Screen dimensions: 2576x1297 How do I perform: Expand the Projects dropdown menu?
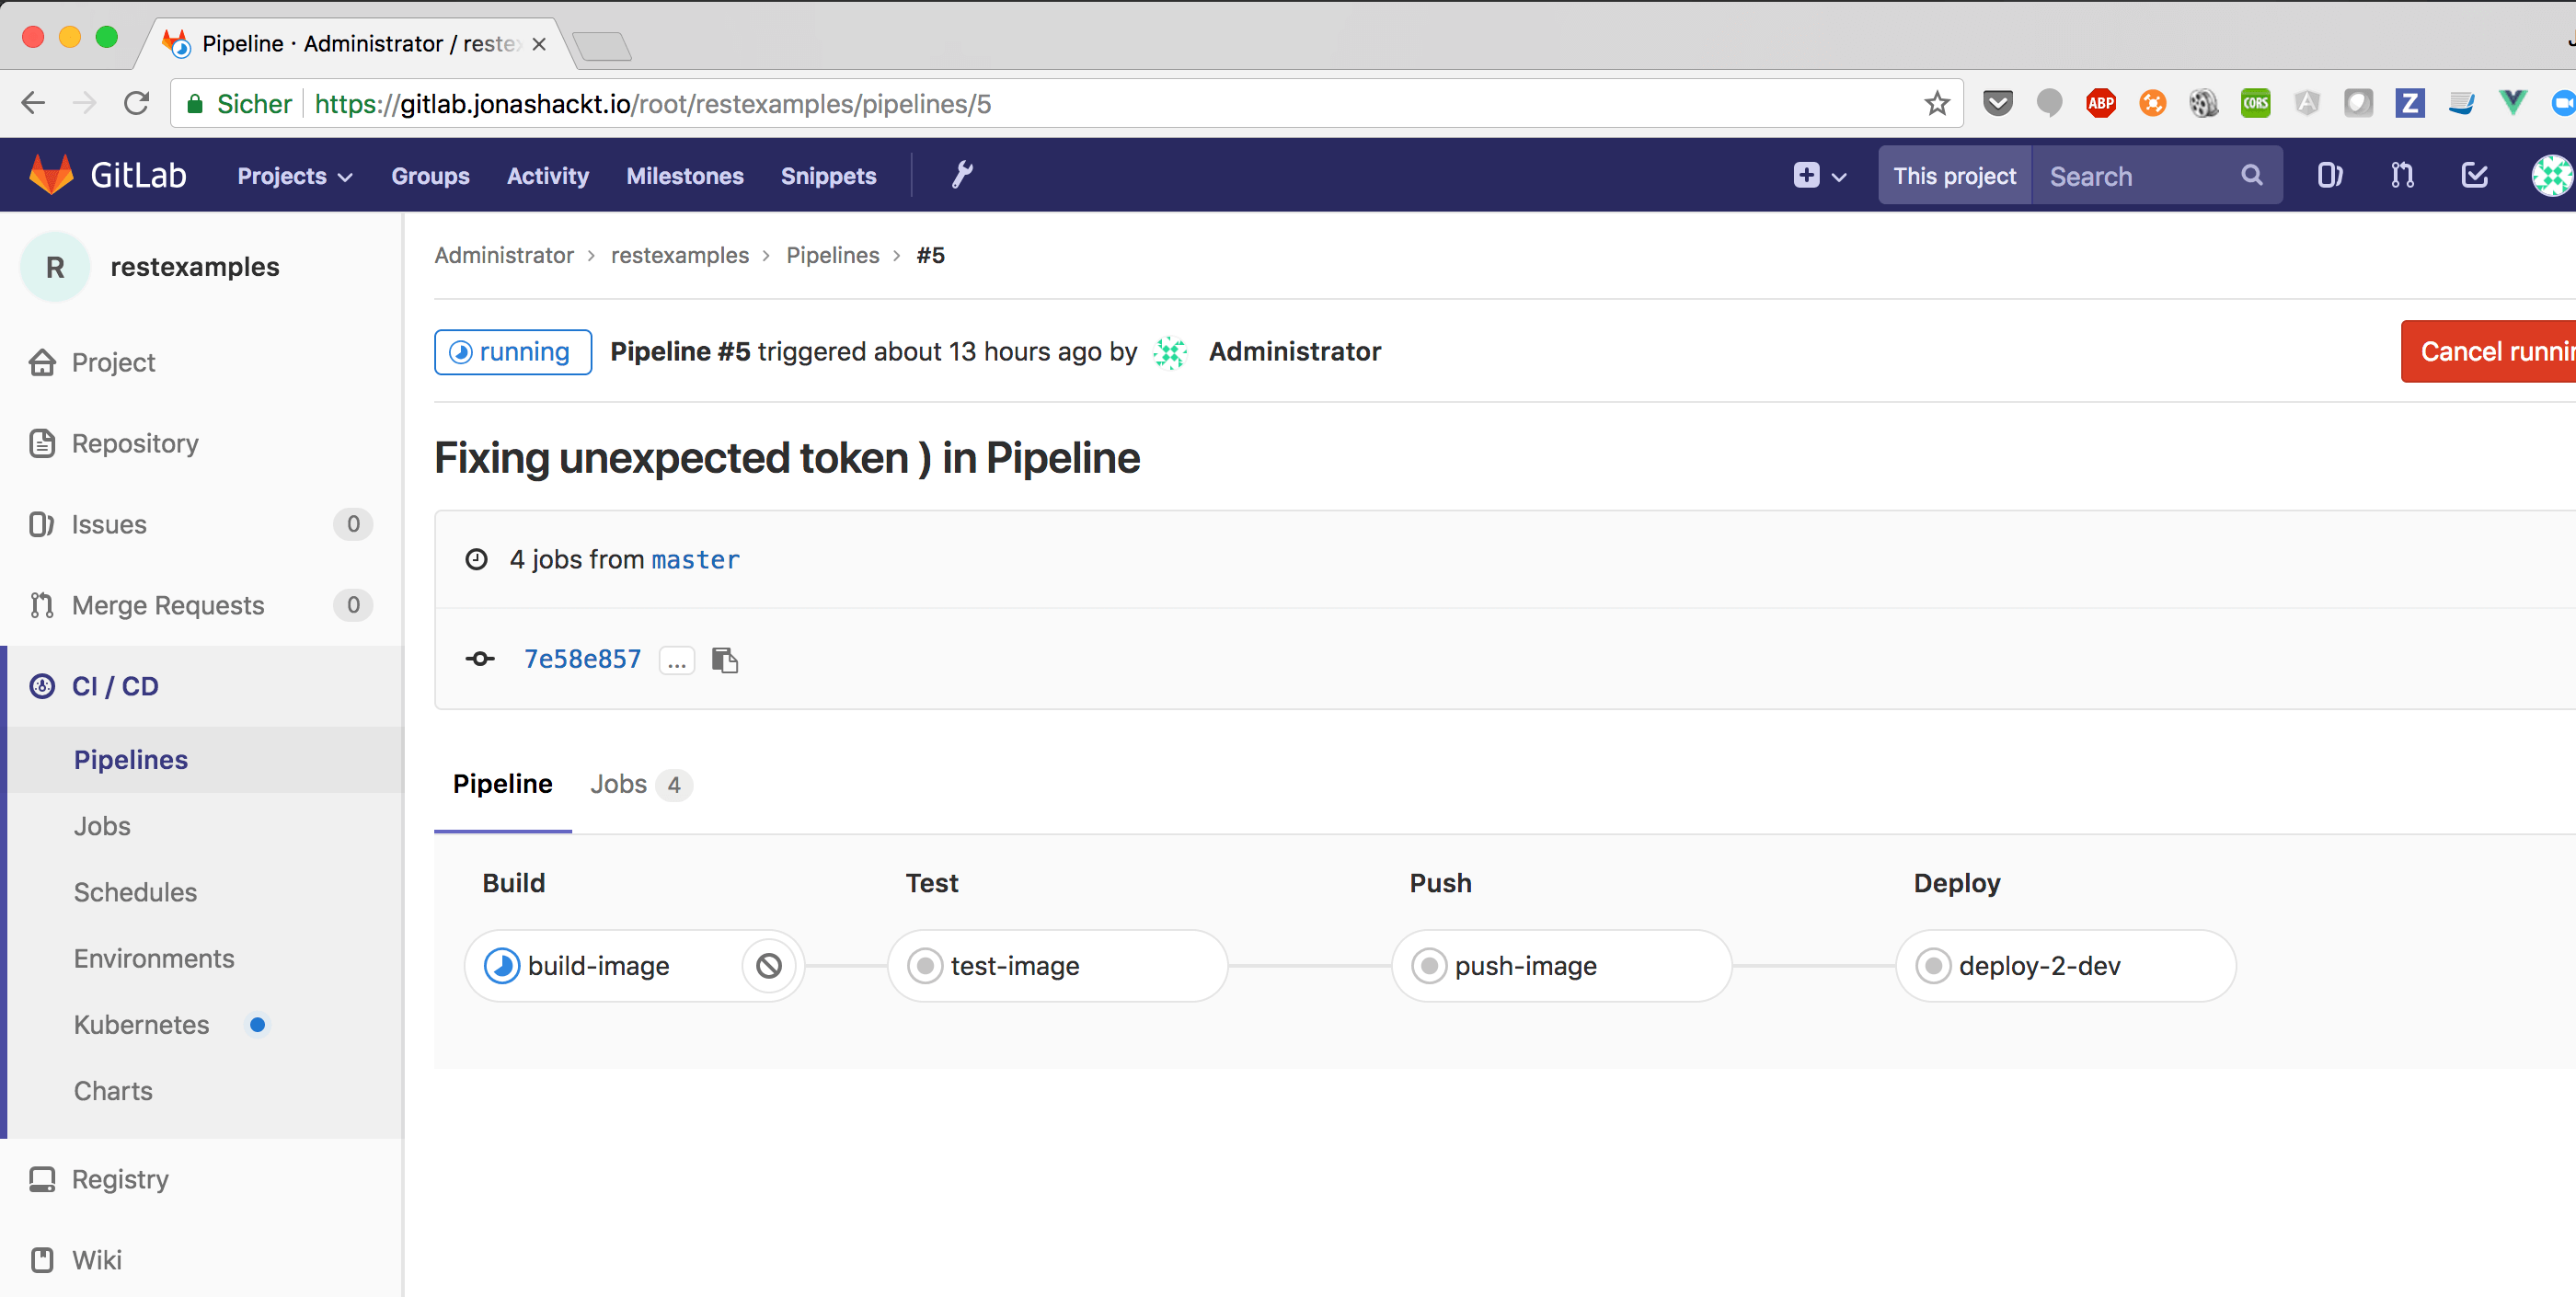(294, 176)
